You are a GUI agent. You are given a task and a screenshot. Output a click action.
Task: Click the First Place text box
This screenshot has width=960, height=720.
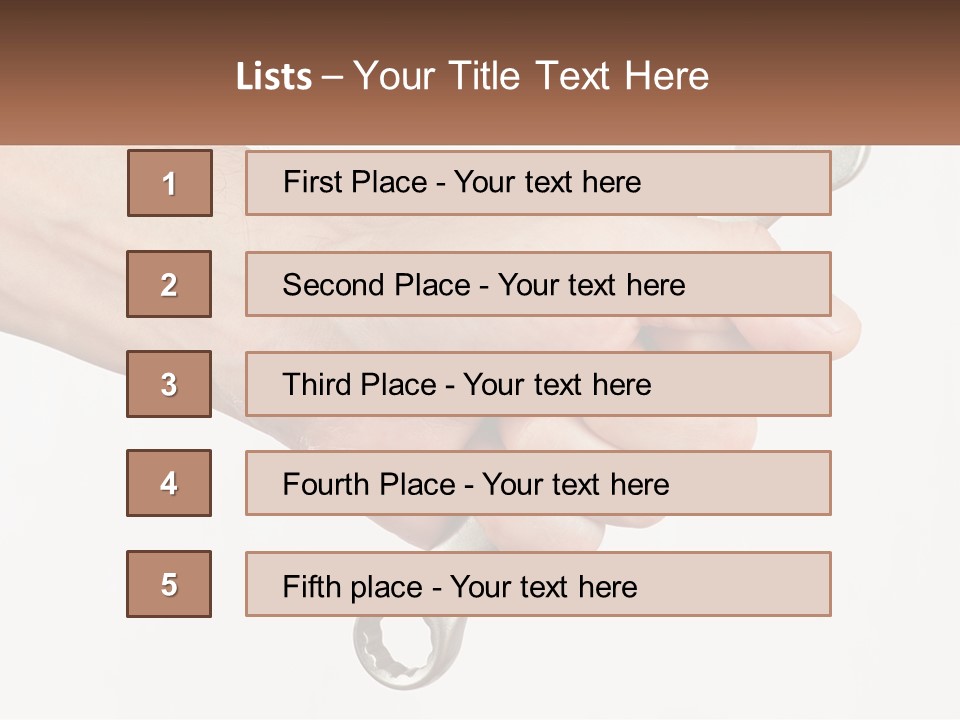pos(538,183)
